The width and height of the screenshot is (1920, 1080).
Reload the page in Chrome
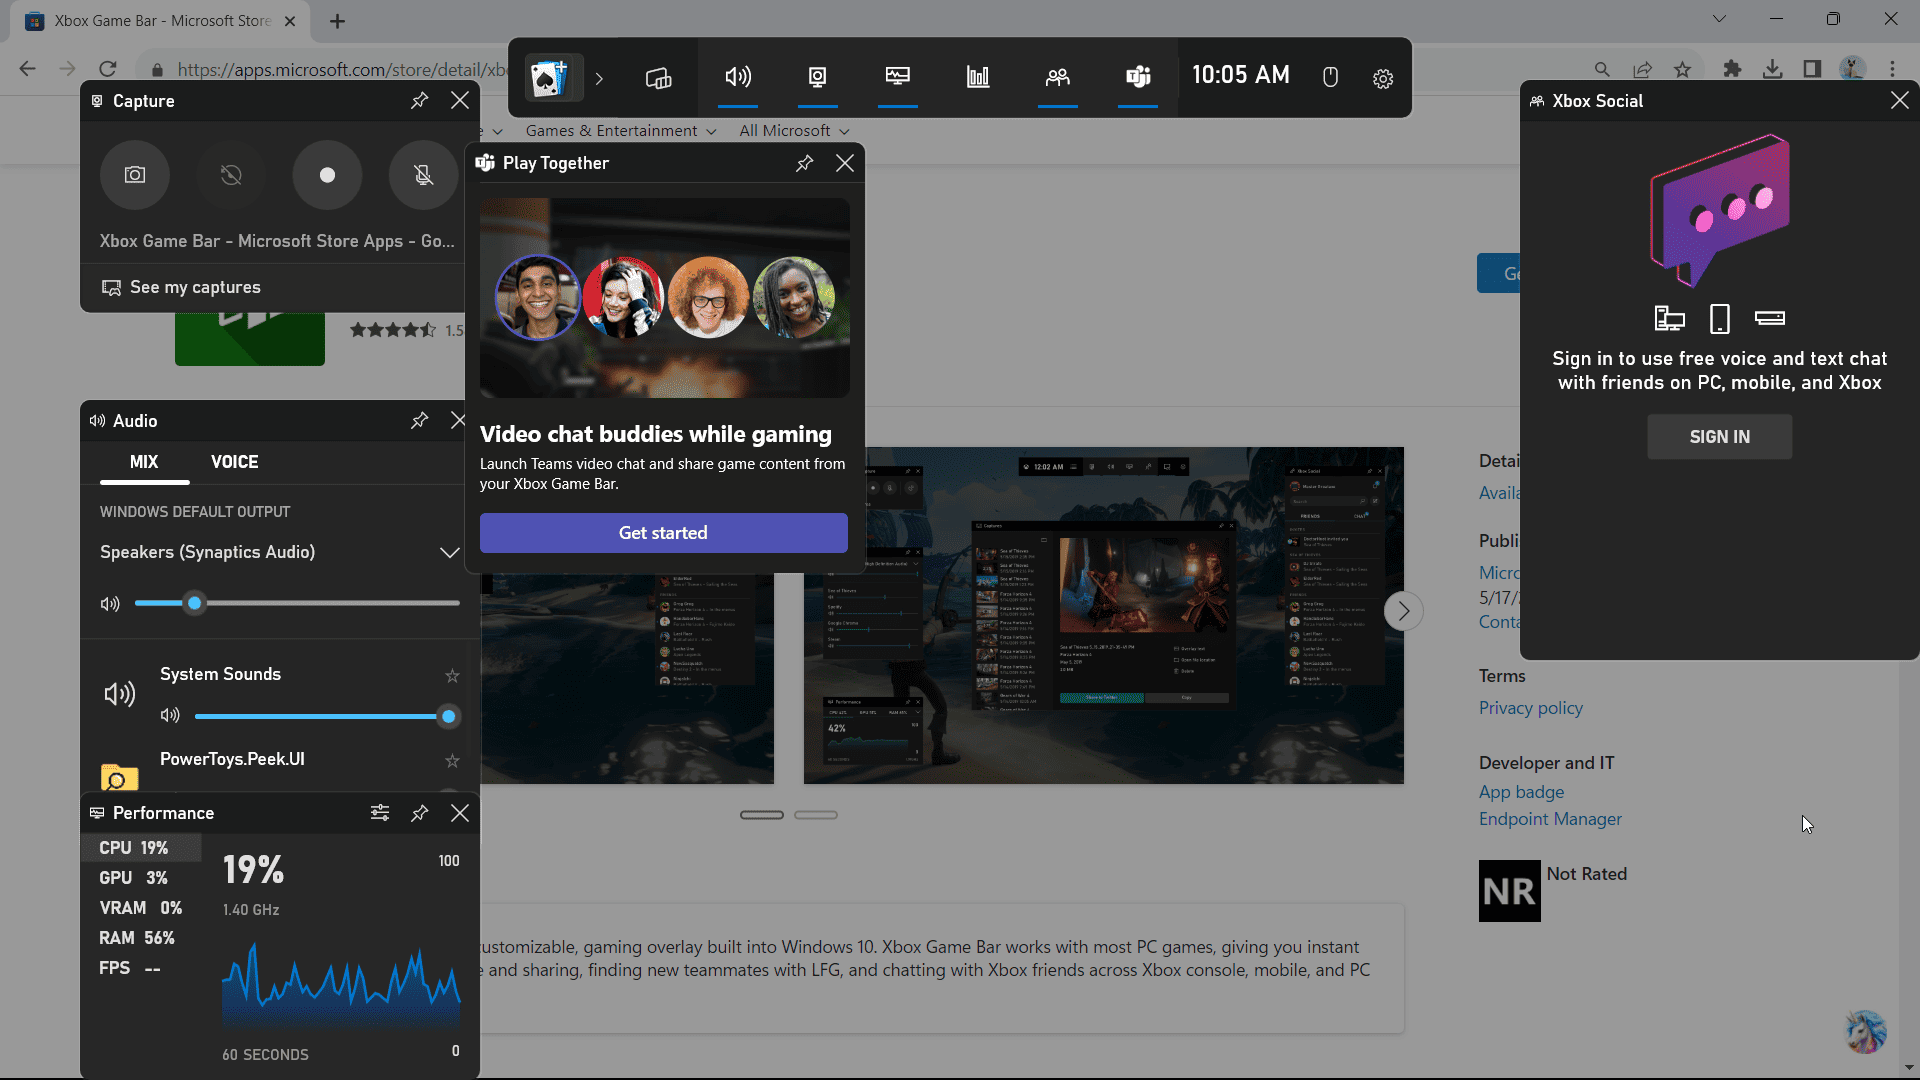(108, 69)
